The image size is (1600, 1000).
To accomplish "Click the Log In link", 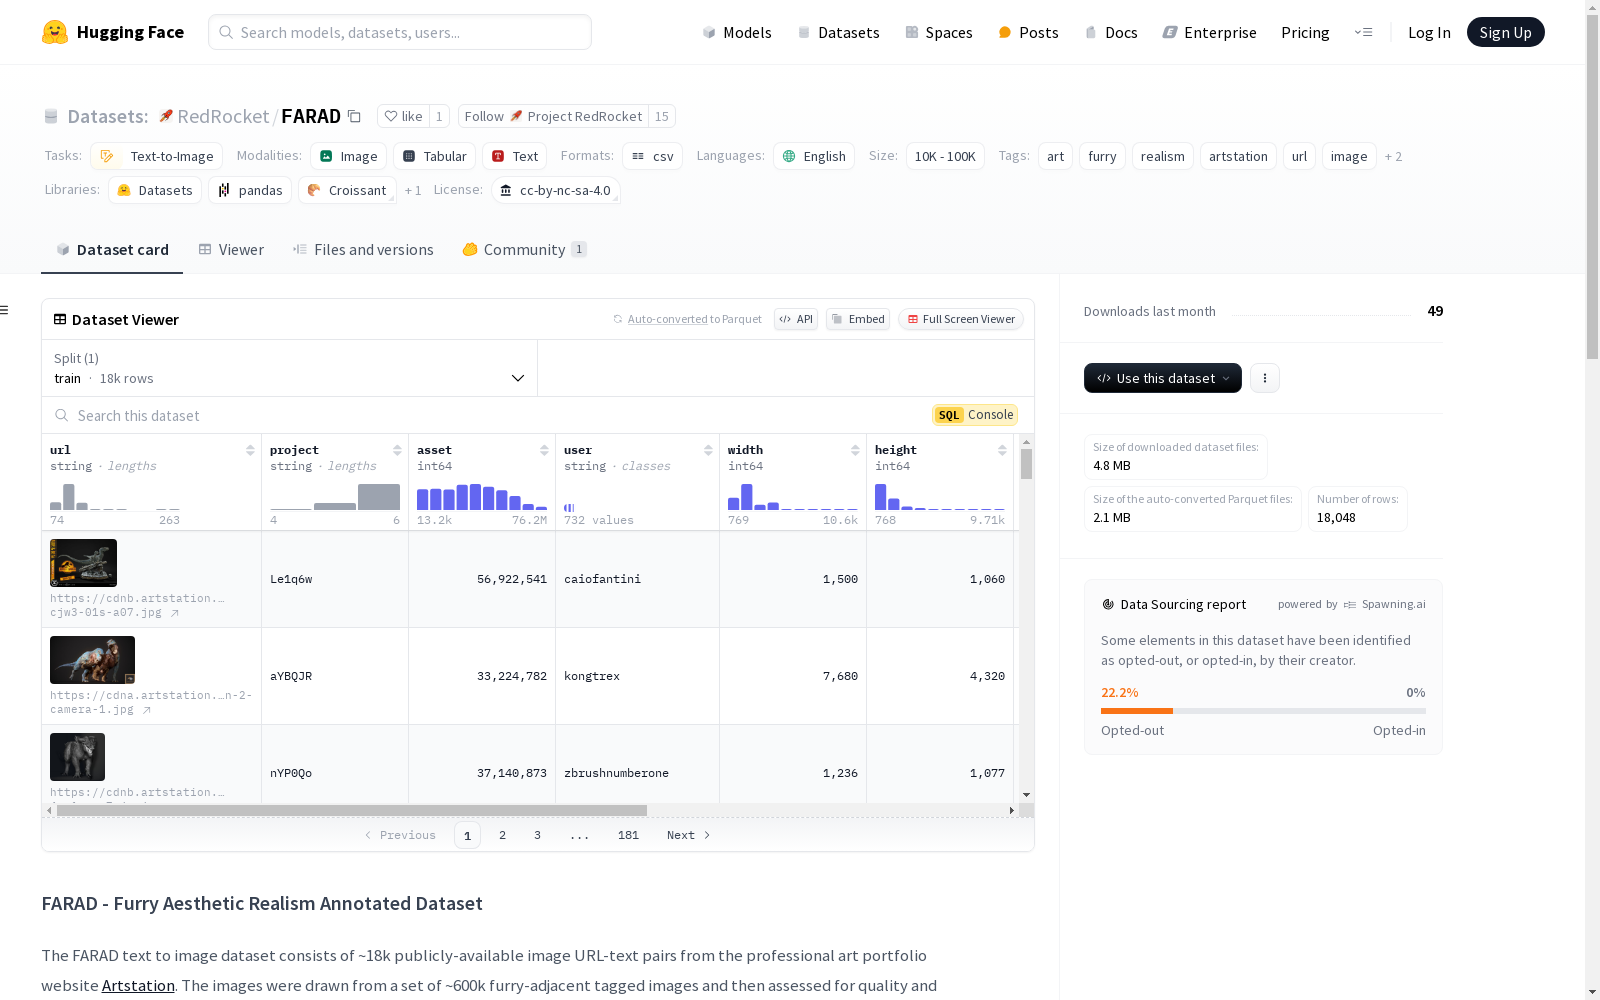I will 1429,32.
